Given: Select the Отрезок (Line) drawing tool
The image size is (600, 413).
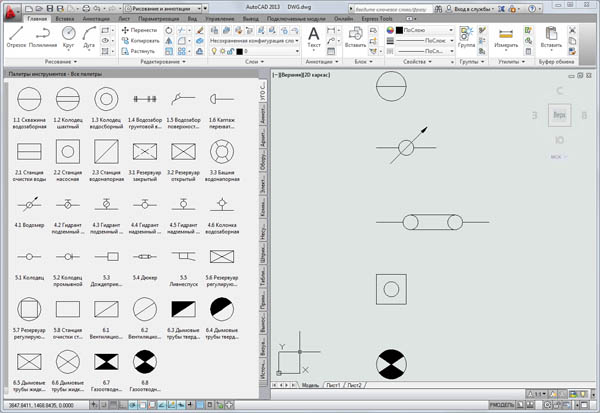Looking at the screenshot, I should (17, 36).
